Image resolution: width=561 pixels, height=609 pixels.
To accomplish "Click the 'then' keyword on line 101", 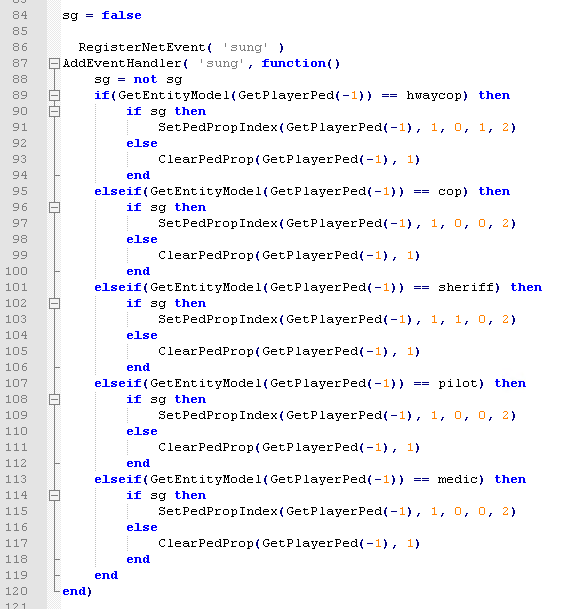I will (526, 287).
